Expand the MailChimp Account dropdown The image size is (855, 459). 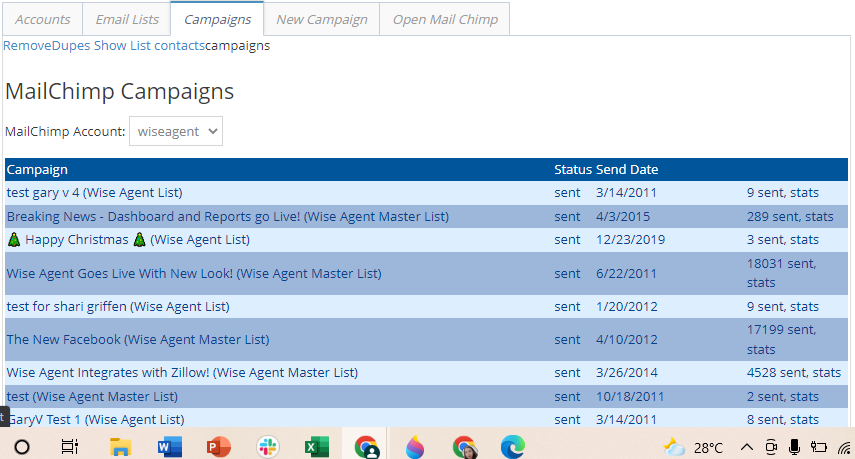(176, 131)
